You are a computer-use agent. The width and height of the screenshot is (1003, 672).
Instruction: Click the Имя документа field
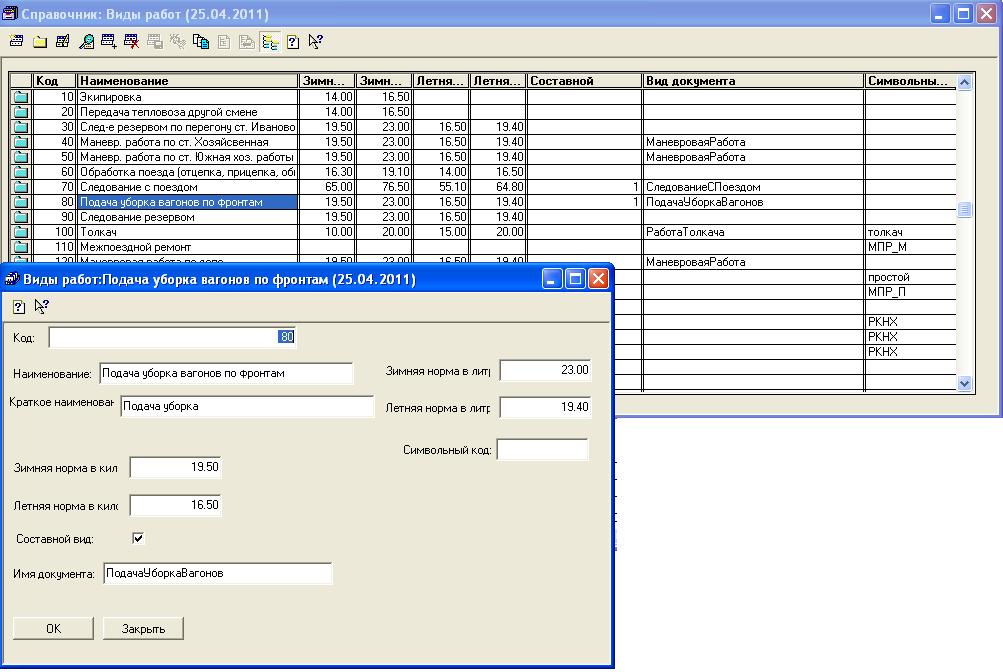click(x=217, y=574)
